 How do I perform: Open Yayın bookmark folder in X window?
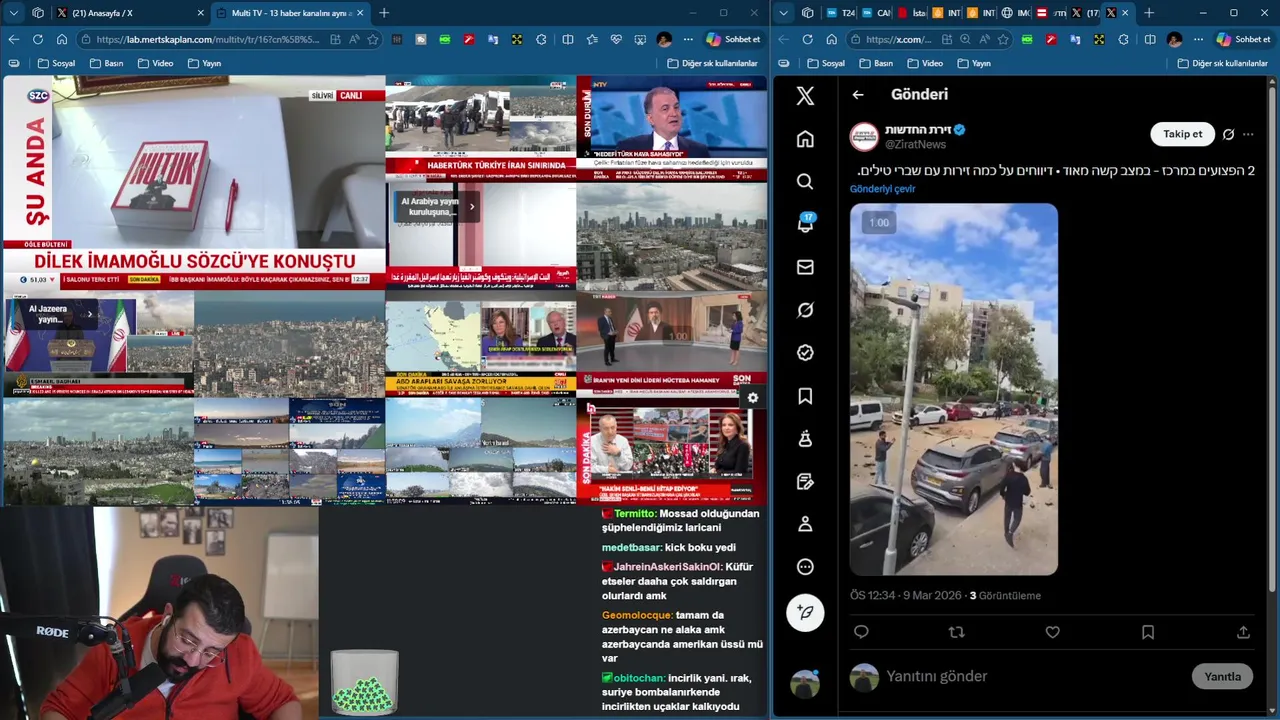click(x=974, y=63)
